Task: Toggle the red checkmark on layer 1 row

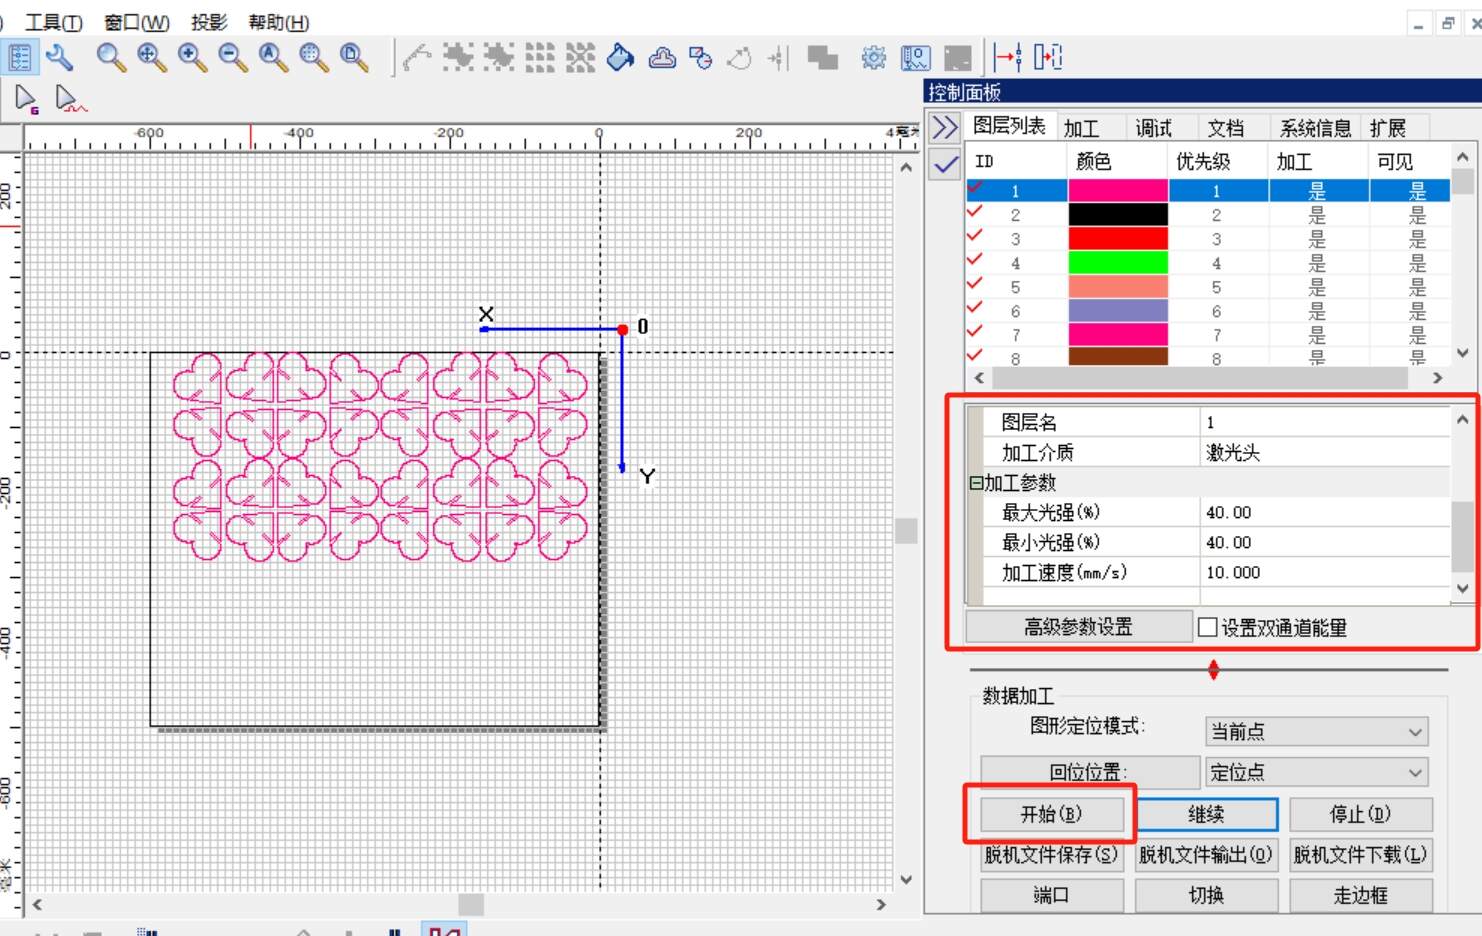Action: pos(975,187)
